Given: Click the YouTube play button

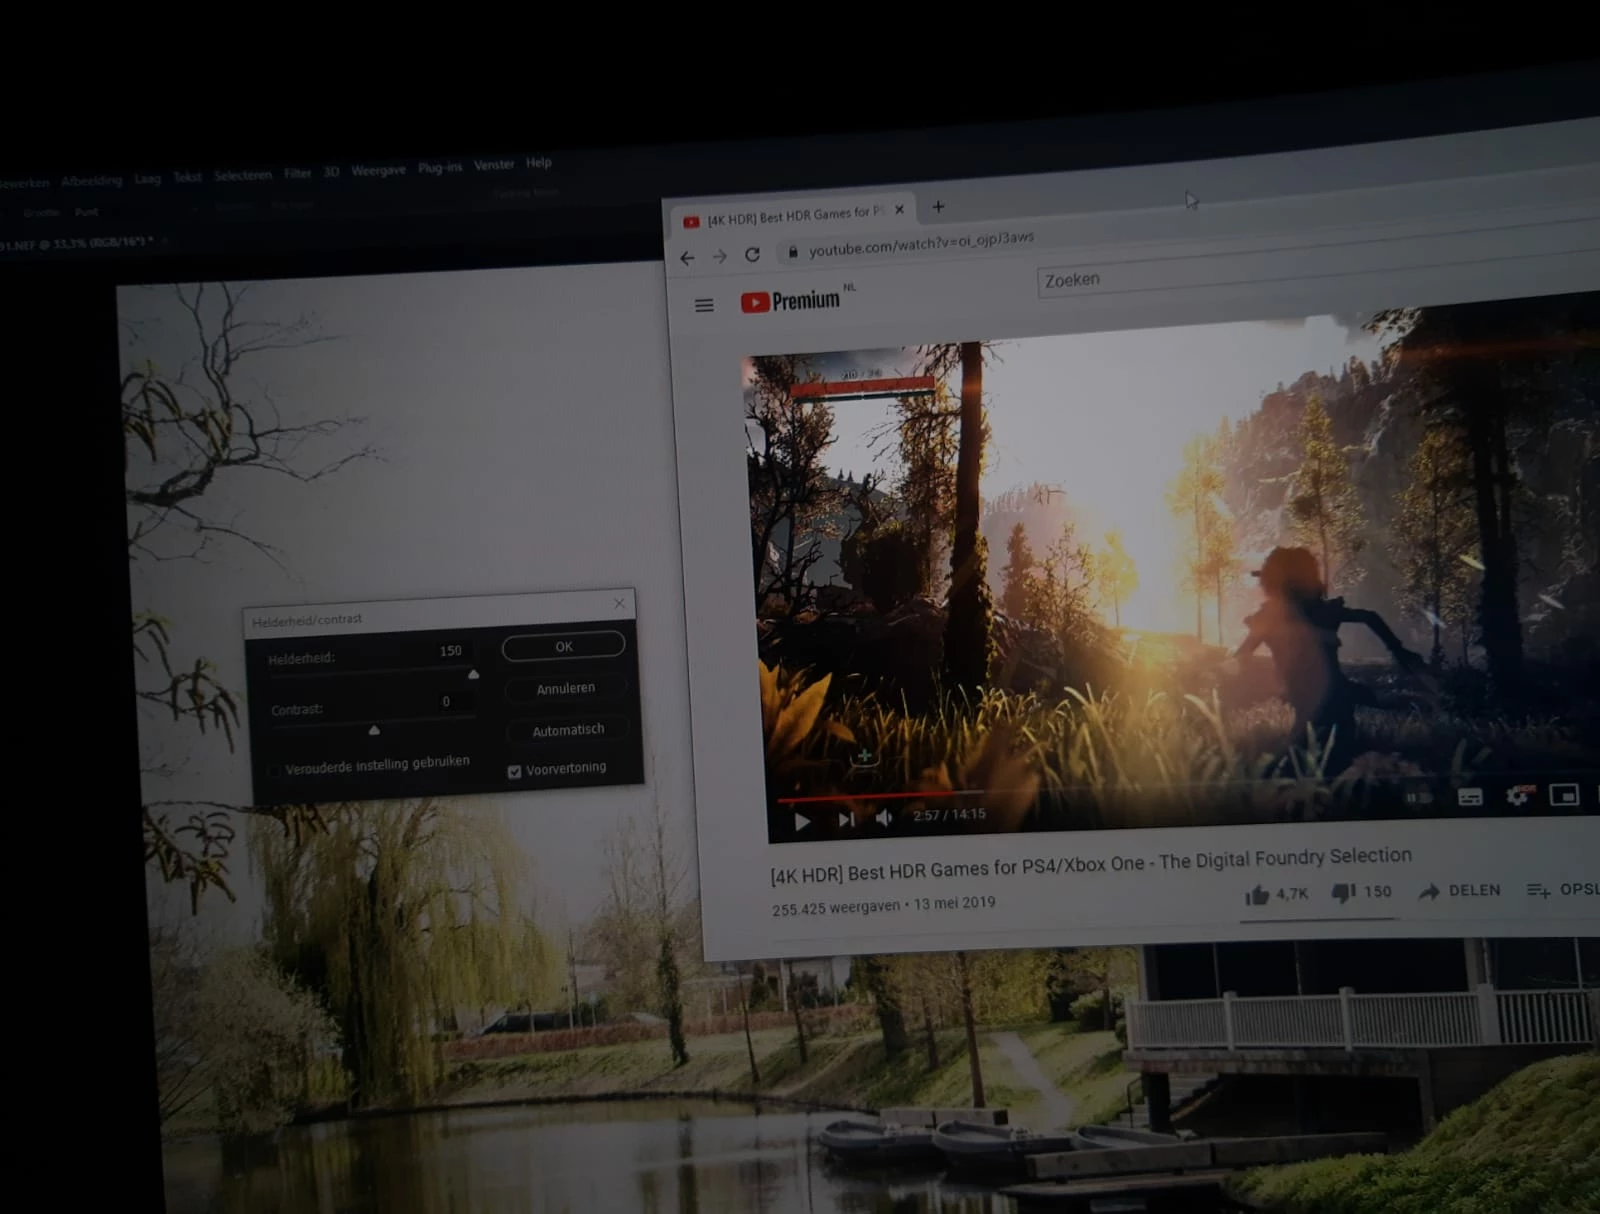Looking at the screenshot, I should click(x=802, y=821).
